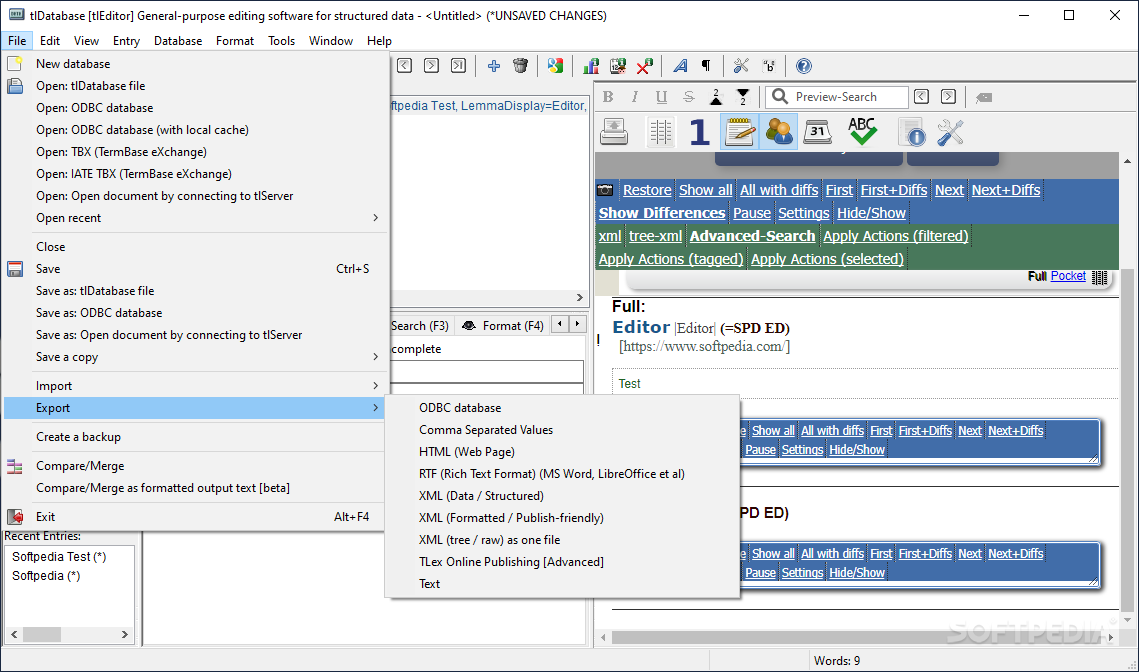Go to previous preview search result

[x=922, y=97]
